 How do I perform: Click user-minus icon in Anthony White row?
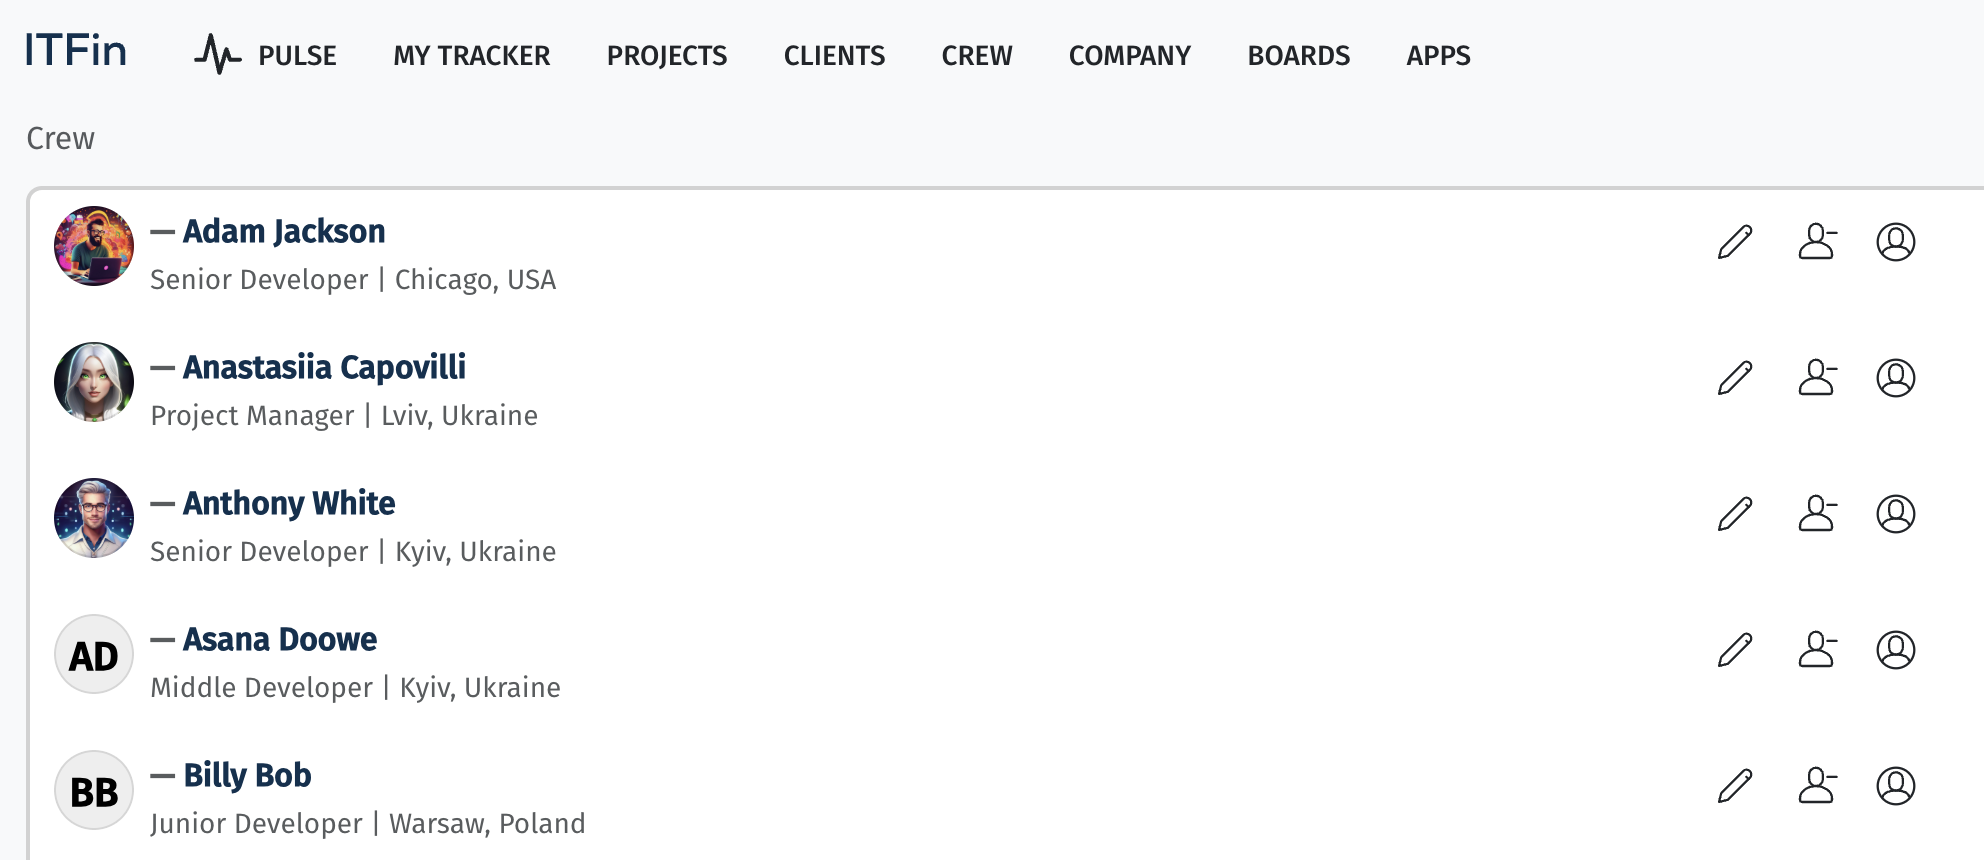pyautogui.click(x=1817, y=514)
